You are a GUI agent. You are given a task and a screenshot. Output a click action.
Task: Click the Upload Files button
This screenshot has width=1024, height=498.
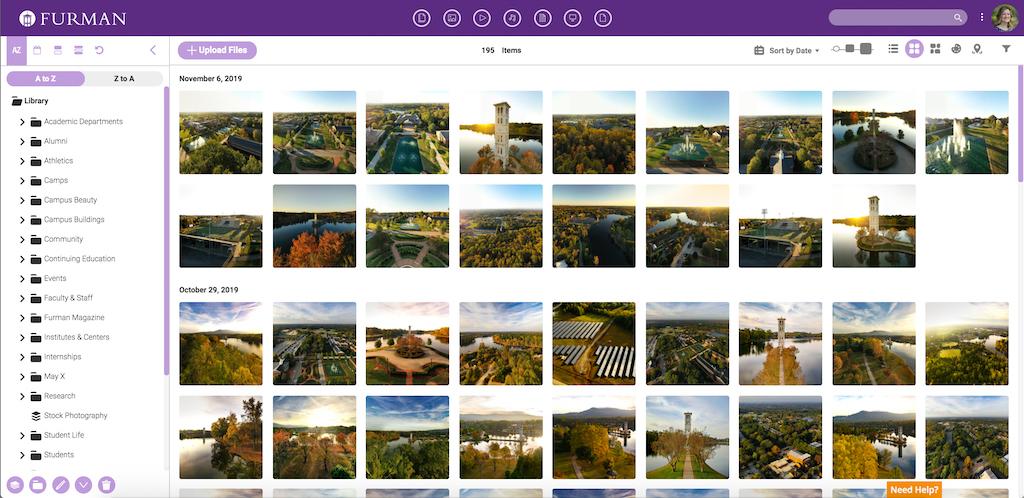pyautogui.click(x=217, y=50)
